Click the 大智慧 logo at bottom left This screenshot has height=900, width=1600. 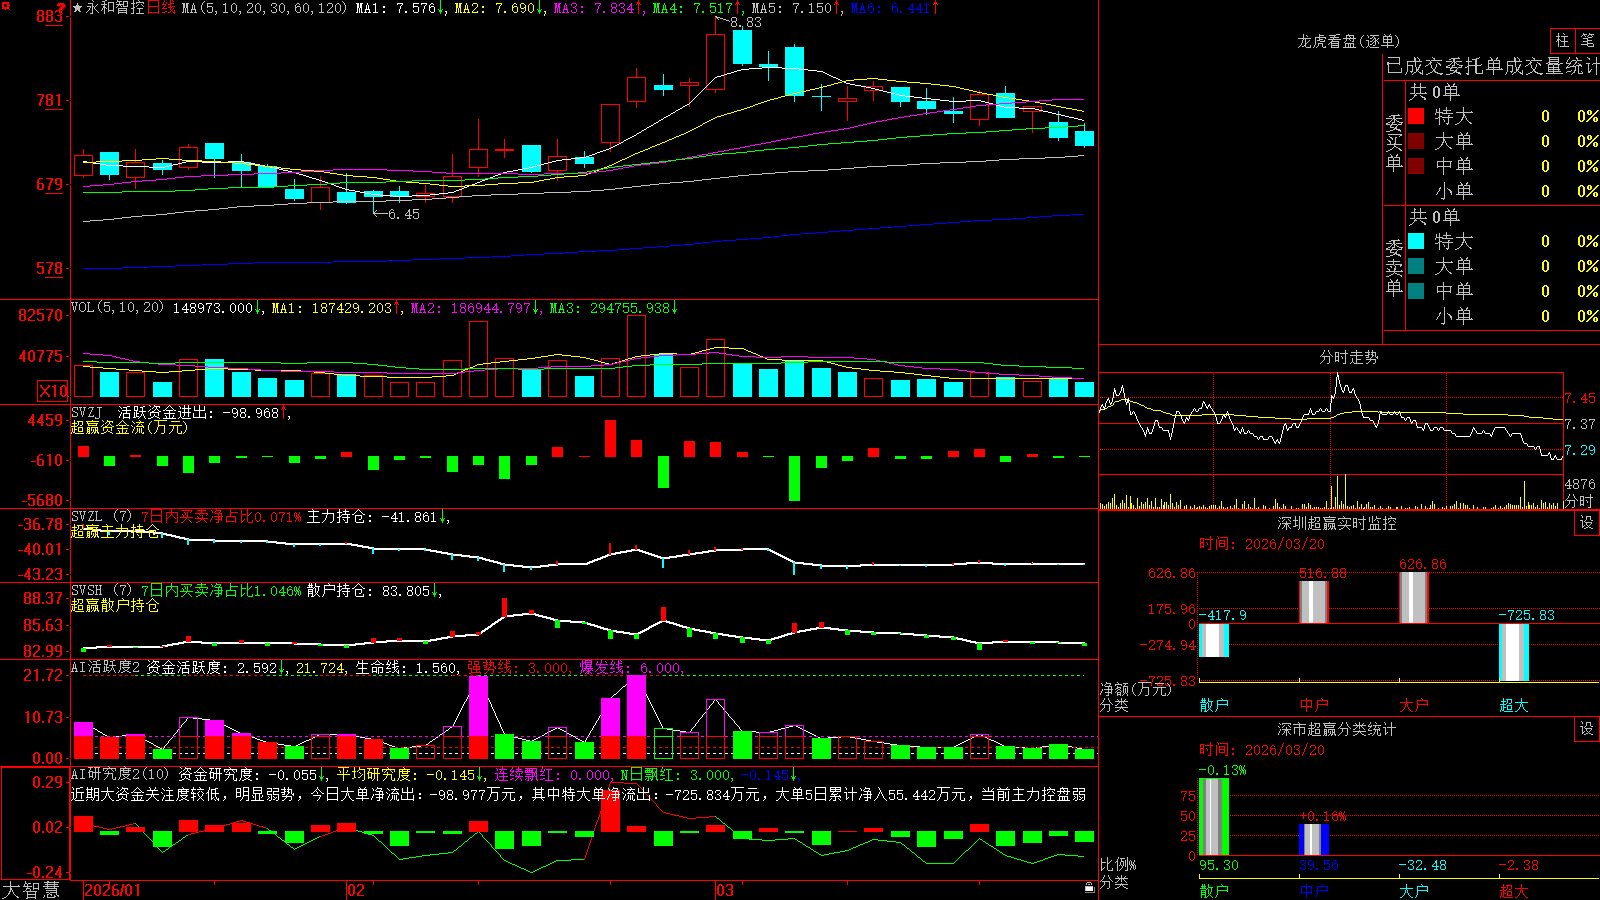31,890
